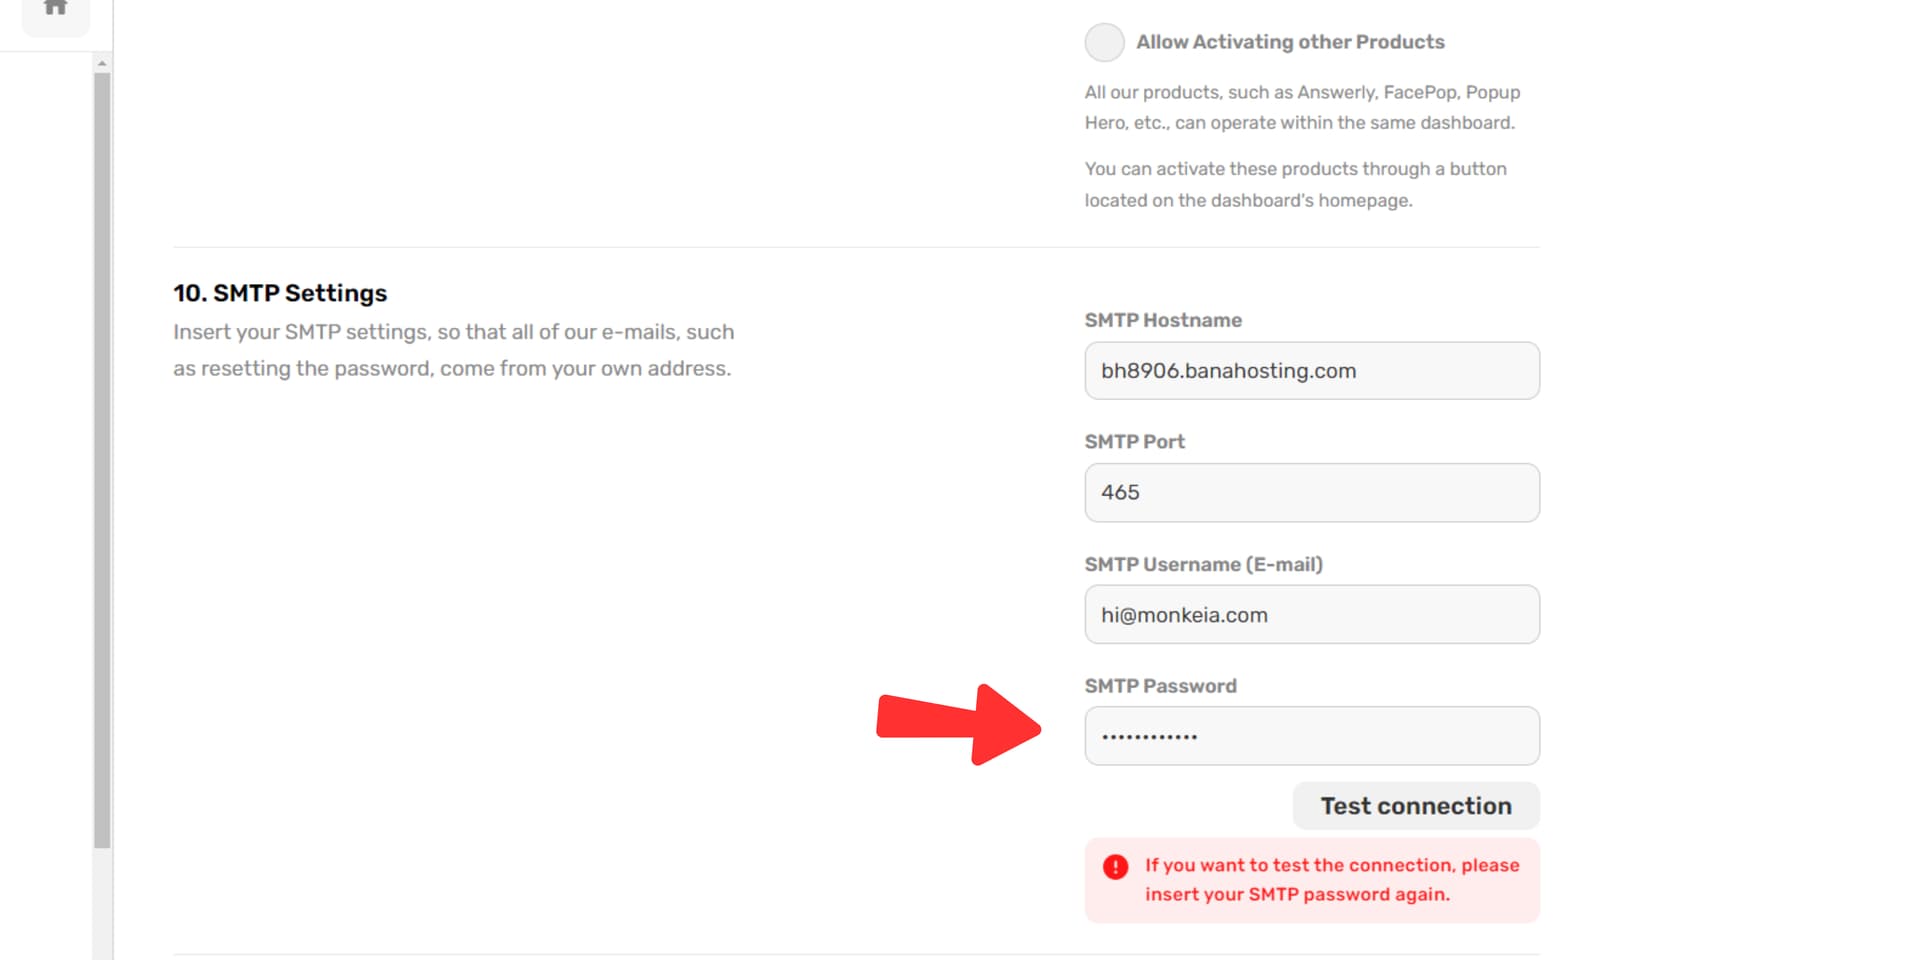
Task: Click the red arrow pointing at password
Action: point(958,724)
